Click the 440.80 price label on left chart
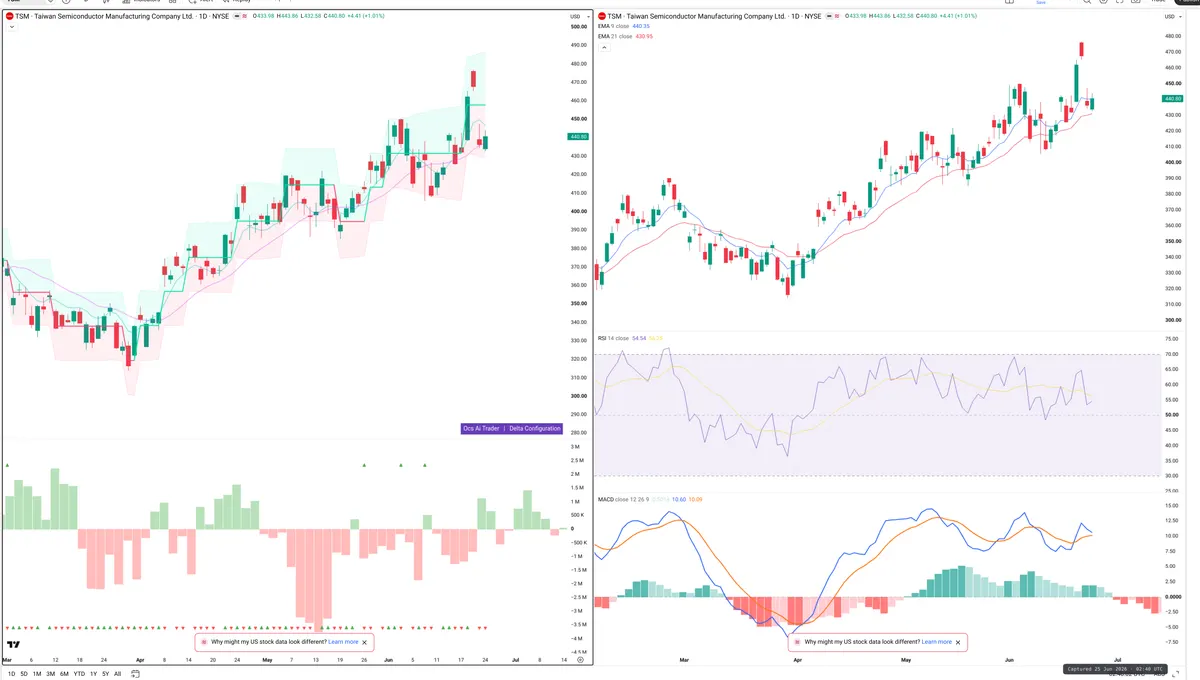 578,136
